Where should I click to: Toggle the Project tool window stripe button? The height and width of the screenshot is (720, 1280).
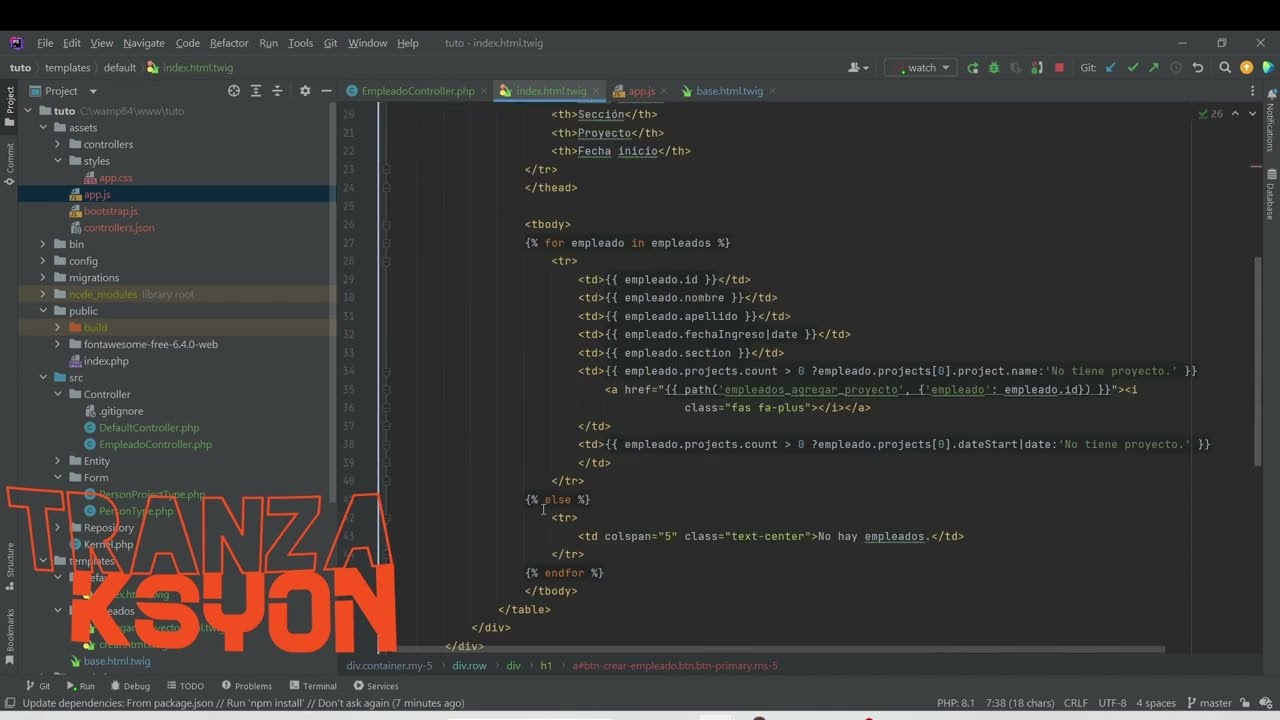[10, 107]
